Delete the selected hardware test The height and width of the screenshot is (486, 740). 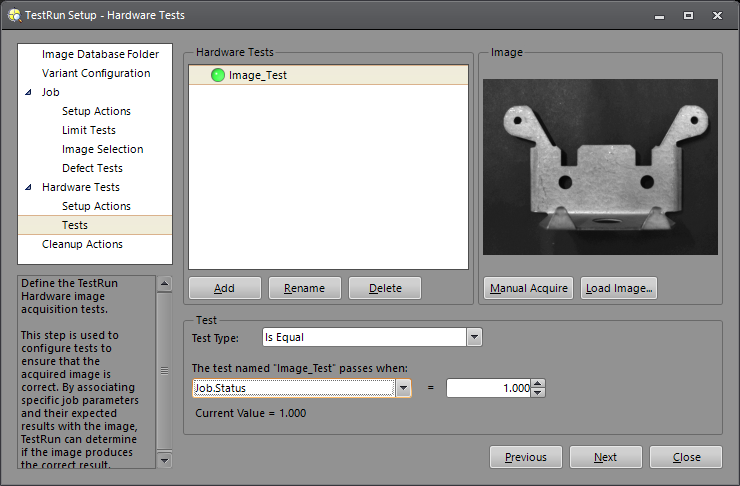coord(385,288)
